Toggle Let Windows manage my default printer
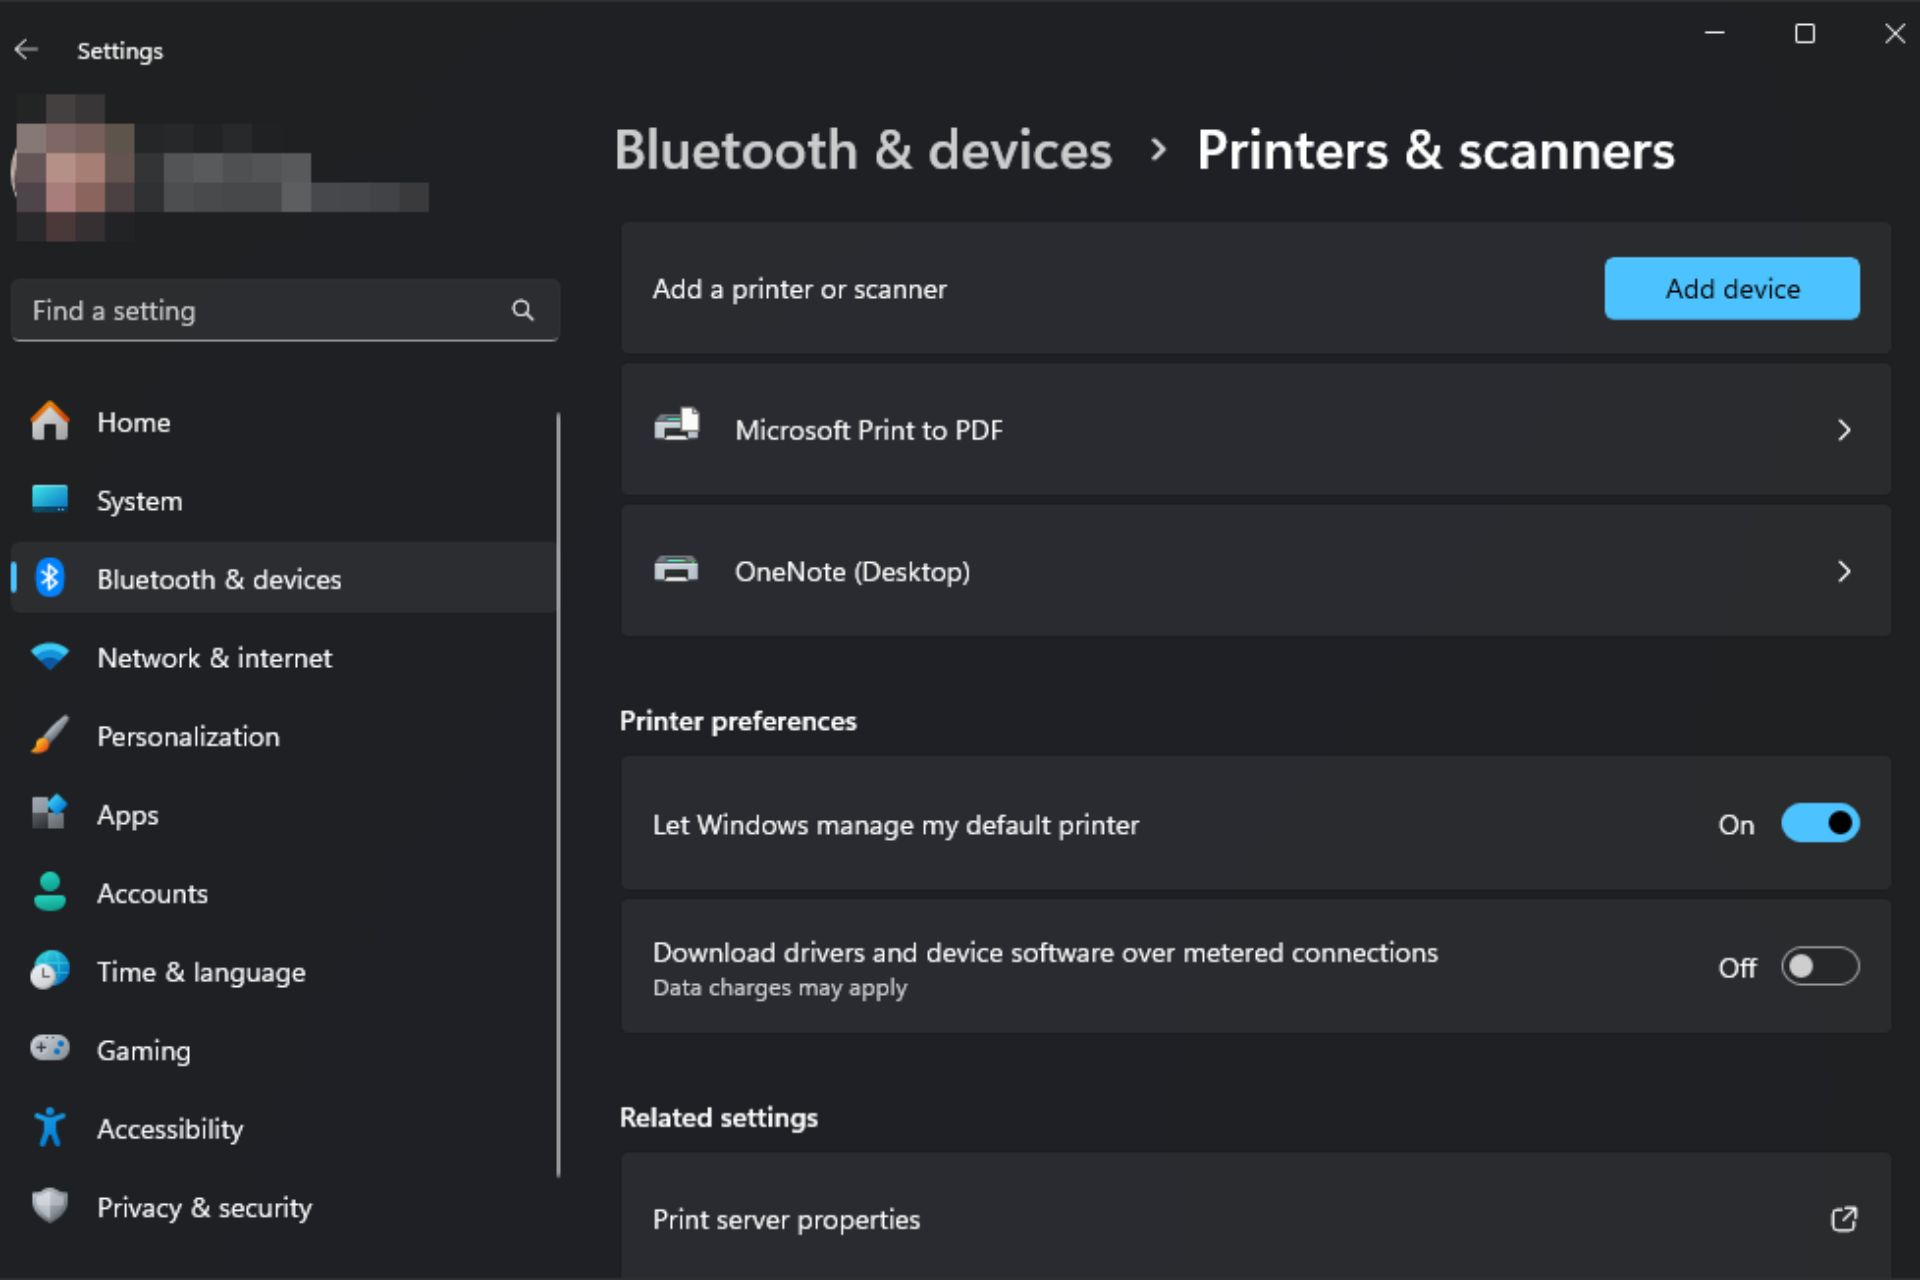The image size is (1920, 1280). (1820, 823)
